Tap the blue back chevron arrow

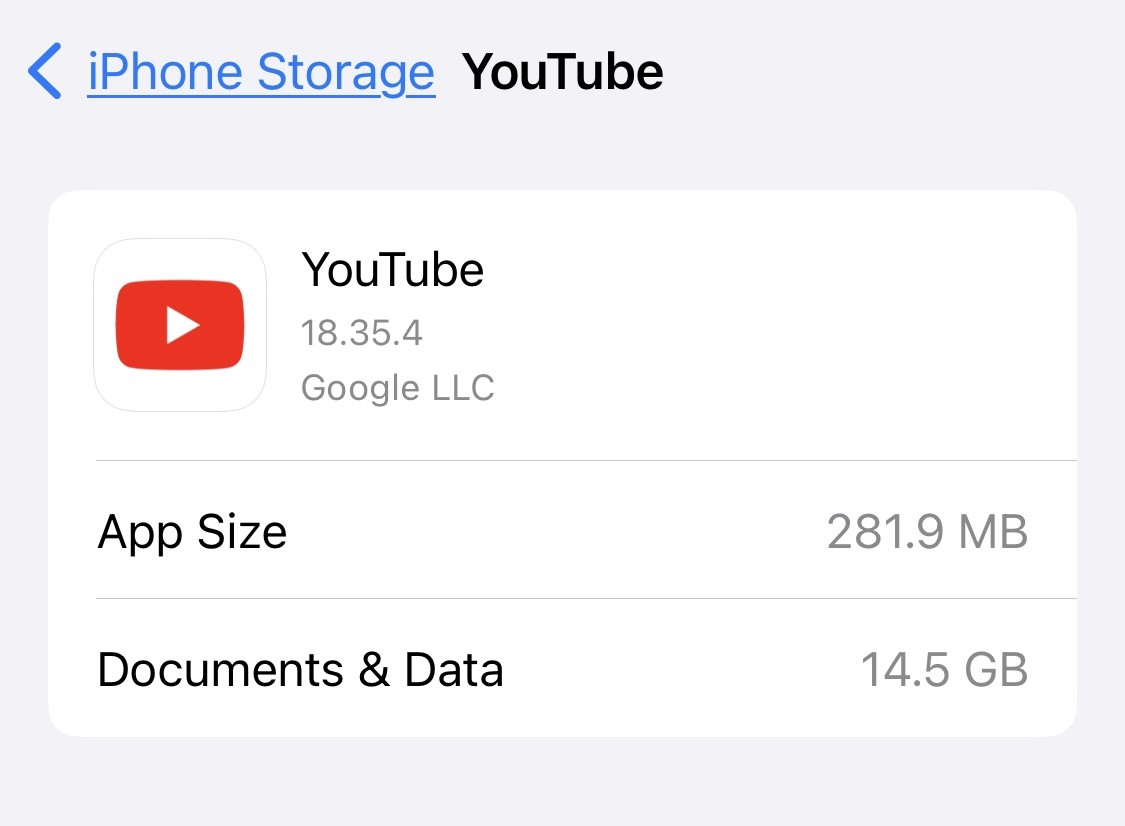(x=44, y=71)
